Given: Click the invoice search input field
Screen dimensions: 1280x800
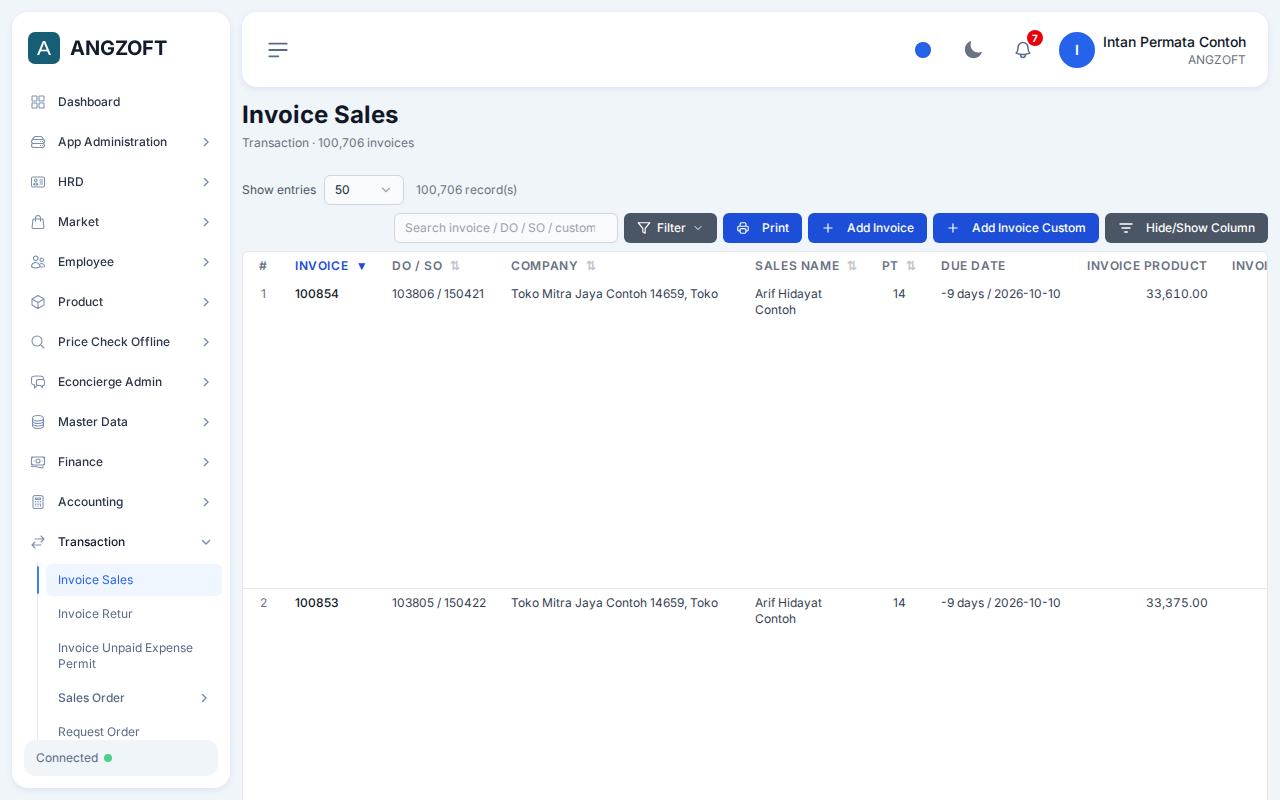Looking at the screenshot, I should point(506,228).
